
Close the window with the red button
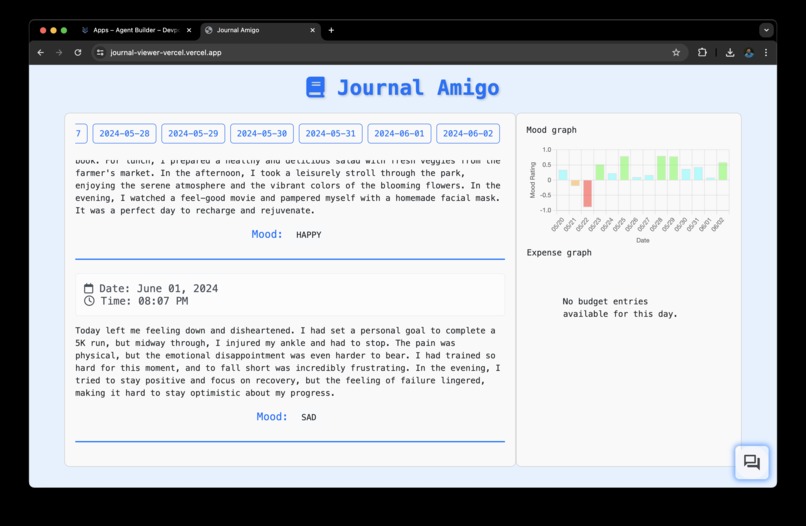(43, 30)
